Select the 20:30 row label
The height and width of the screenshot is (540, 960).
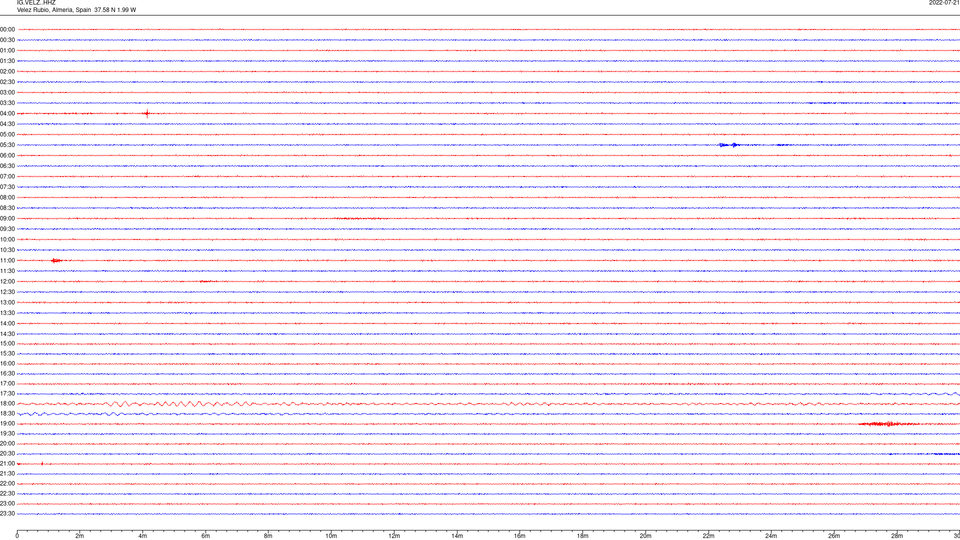(x=7, y=454)
